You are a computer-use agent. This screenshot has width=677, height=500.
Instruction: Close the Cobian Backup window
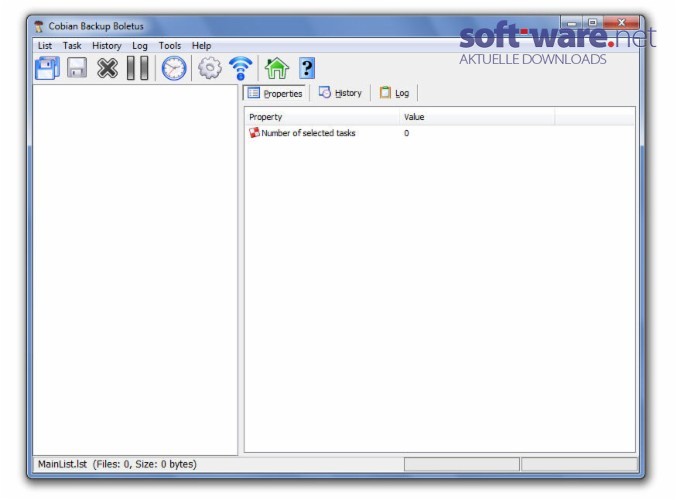(x=621, y=22)
